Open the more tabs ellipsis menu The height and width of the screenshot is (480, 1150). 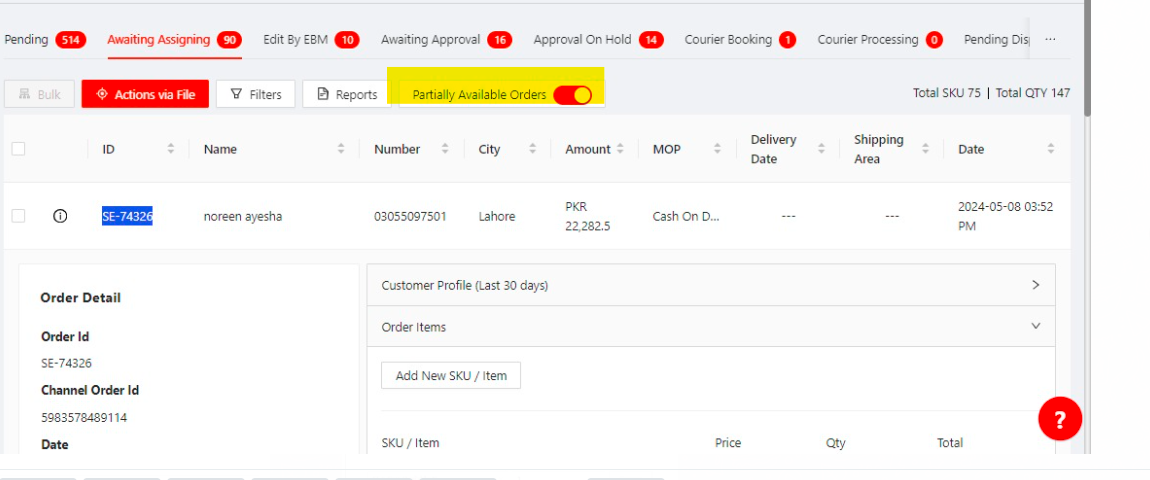(x=1050, y=40)
